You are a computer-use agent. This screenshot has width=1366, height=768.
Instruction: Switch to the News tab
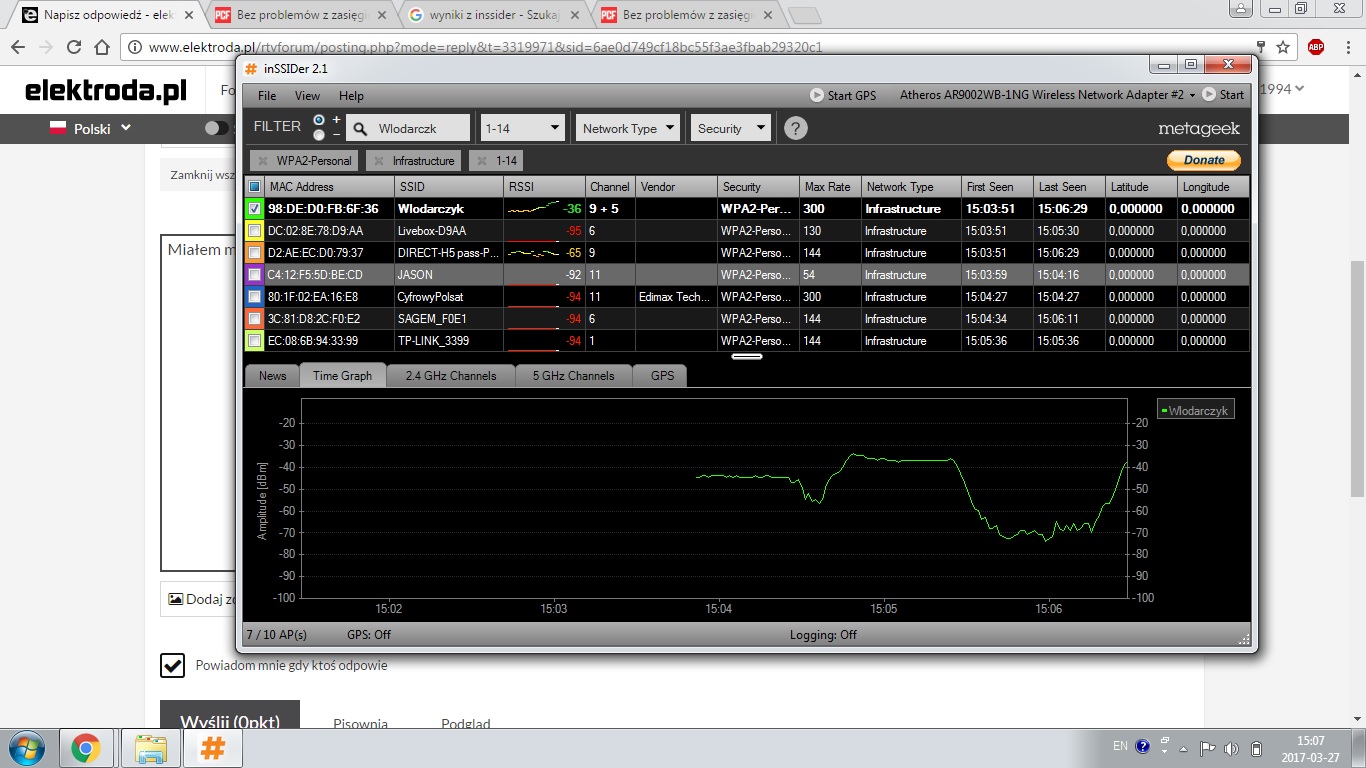click(272, 376)
